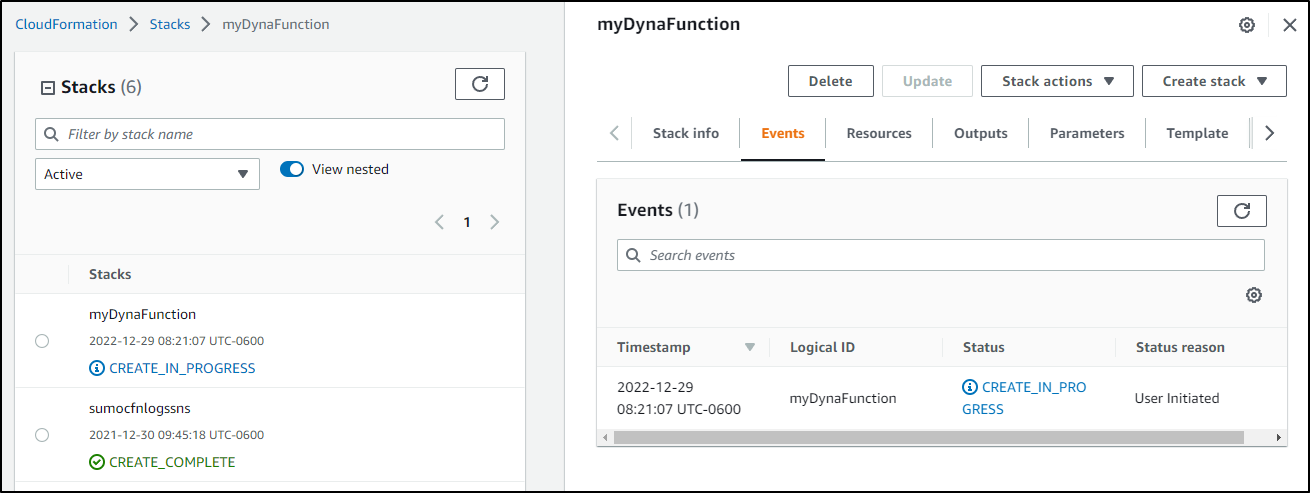Toggle the View nested switch
Image resolution: width=1310 pixels, height=493 pixels.
click(x=292, y=170)
